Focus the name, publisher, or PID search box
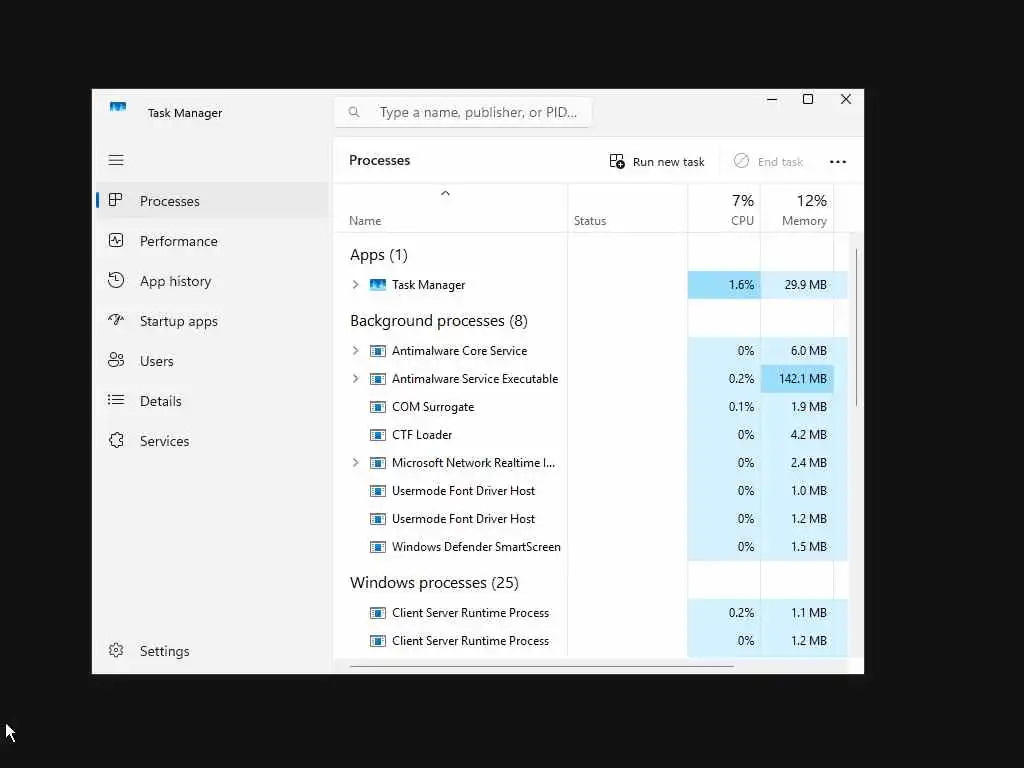This screenshot has height=768, width=1024. coord(463,112)
